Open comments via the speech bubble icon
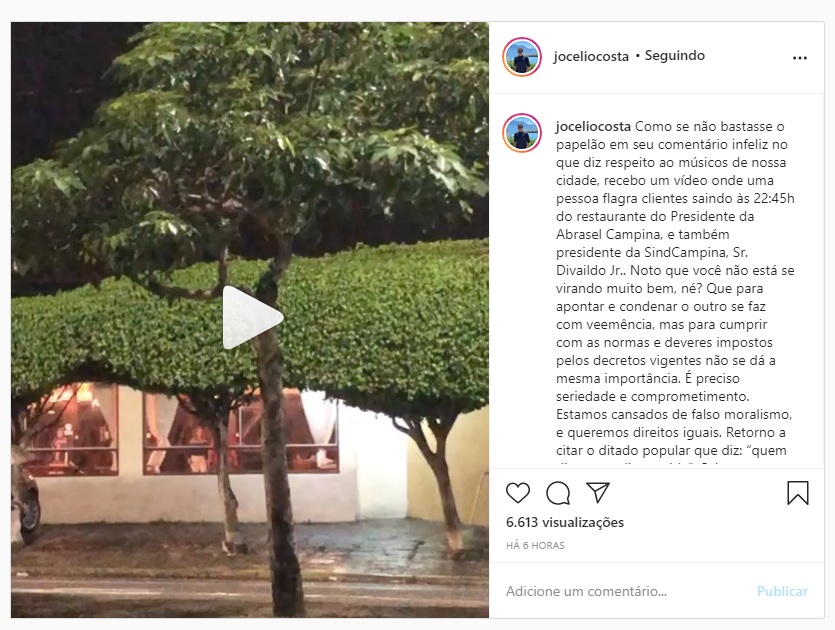Viewport: 835px width, 630px height. tap(558, 493)
